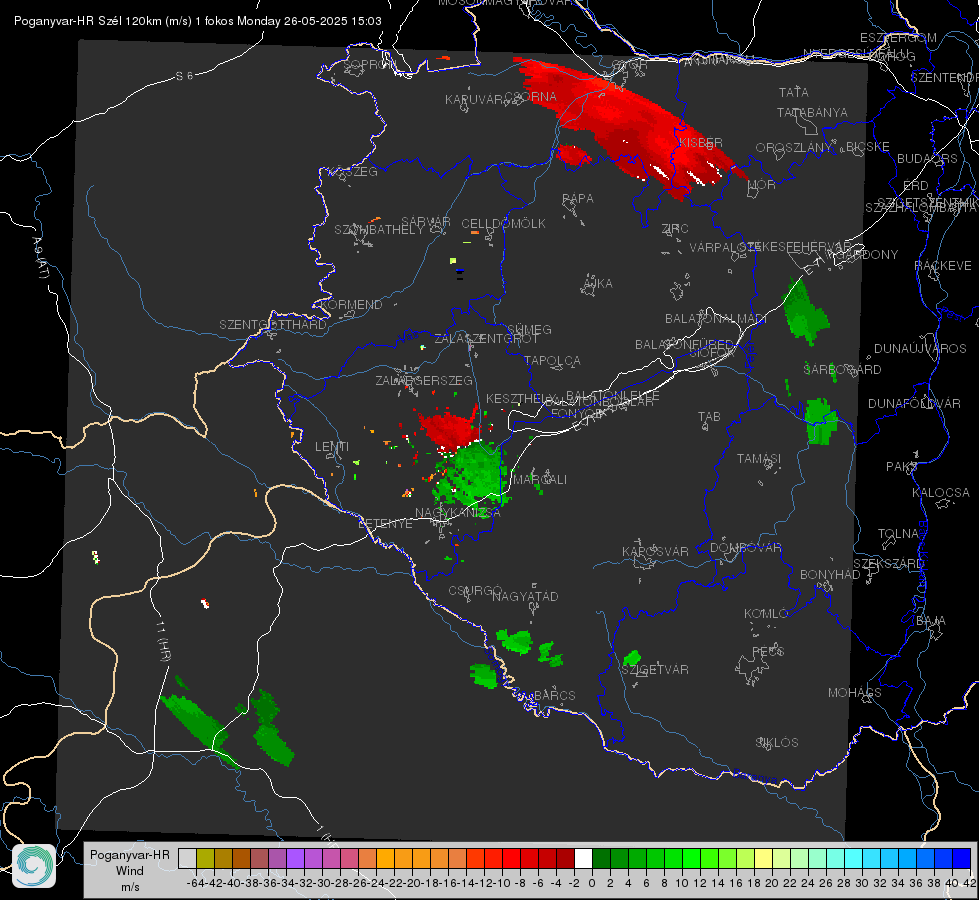Click the TOLNA label
This screenshot has height=900, width=979.
(x=898, y=534)
